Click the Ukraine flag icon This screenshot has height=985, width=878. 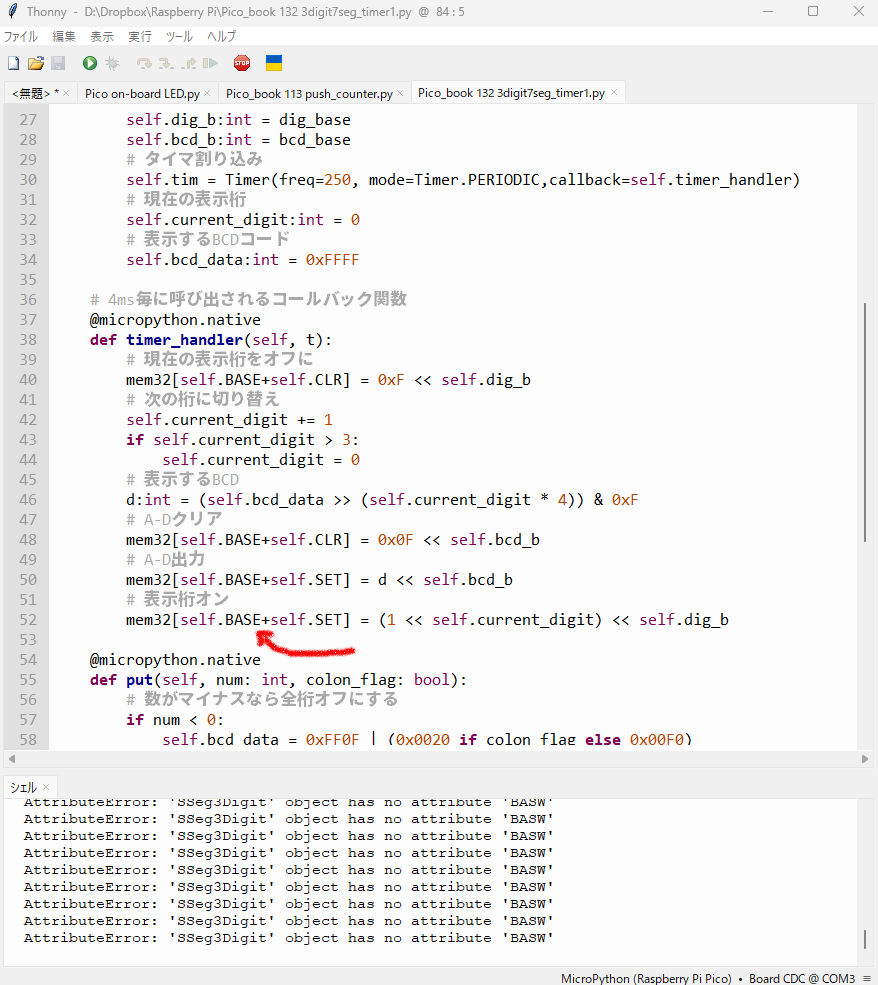[x=273, y=63]
